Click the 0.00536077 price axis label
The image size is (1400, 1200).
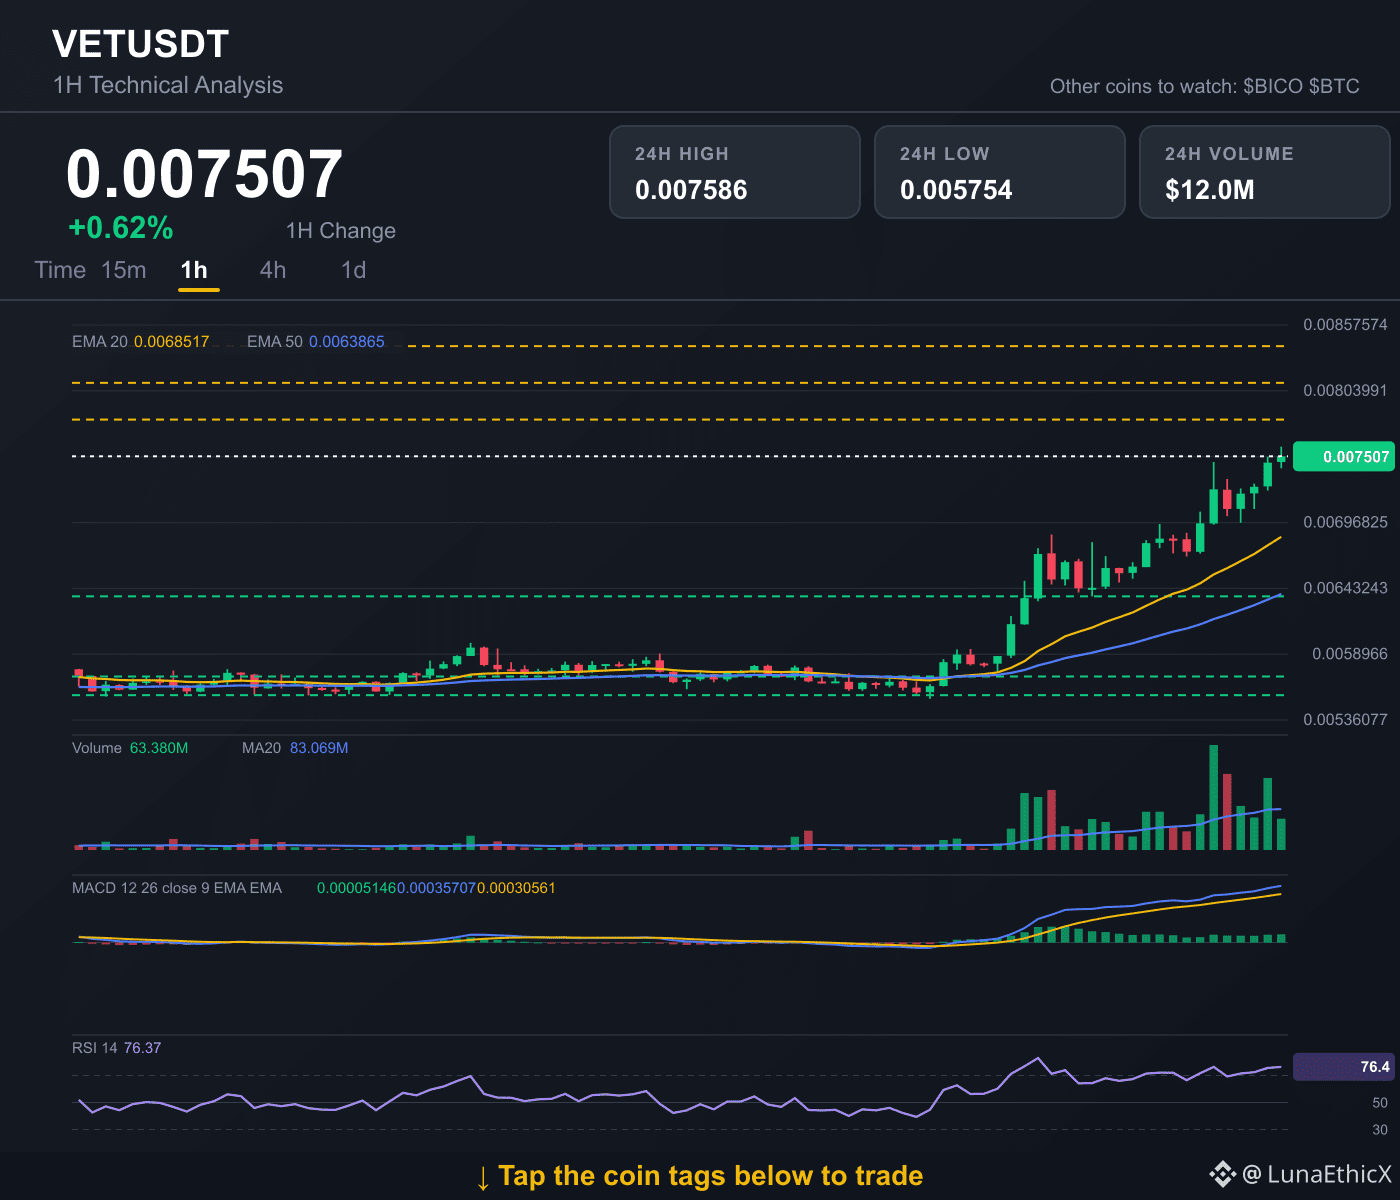pyautogui.click(x=1345, y=720)
